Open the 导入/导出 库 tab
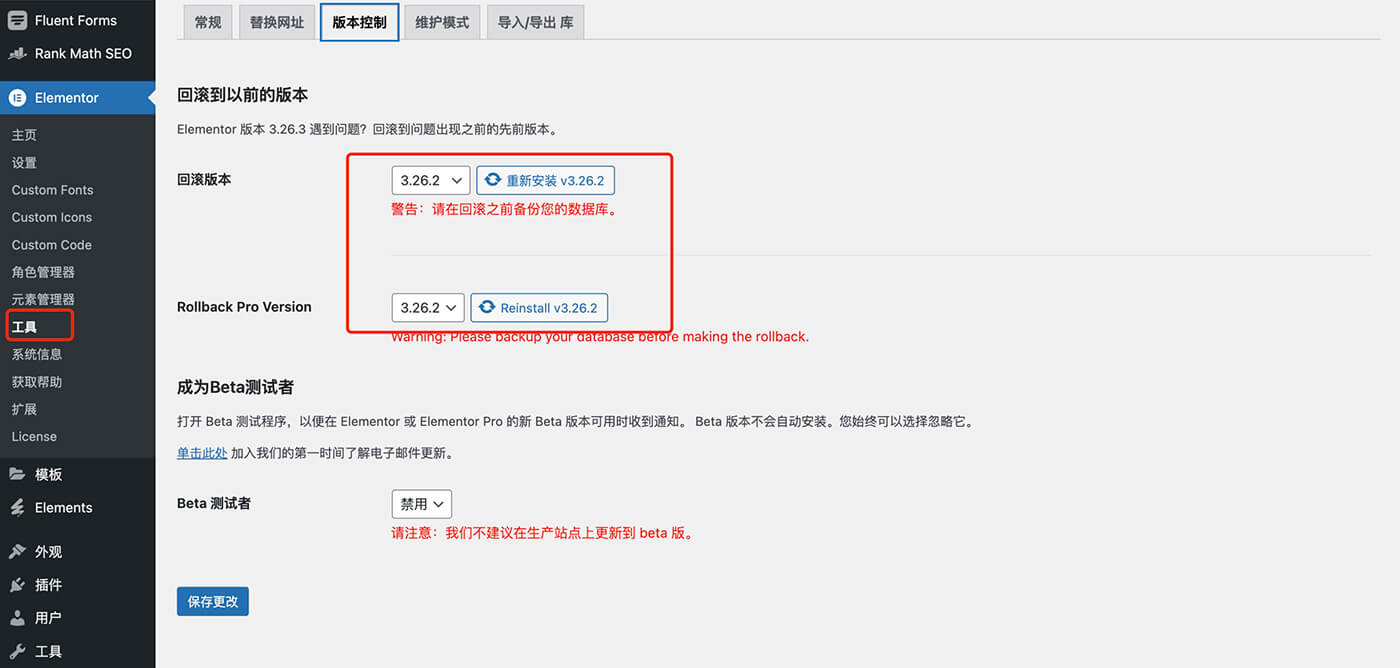The image size is (1400, 668). 536,22
